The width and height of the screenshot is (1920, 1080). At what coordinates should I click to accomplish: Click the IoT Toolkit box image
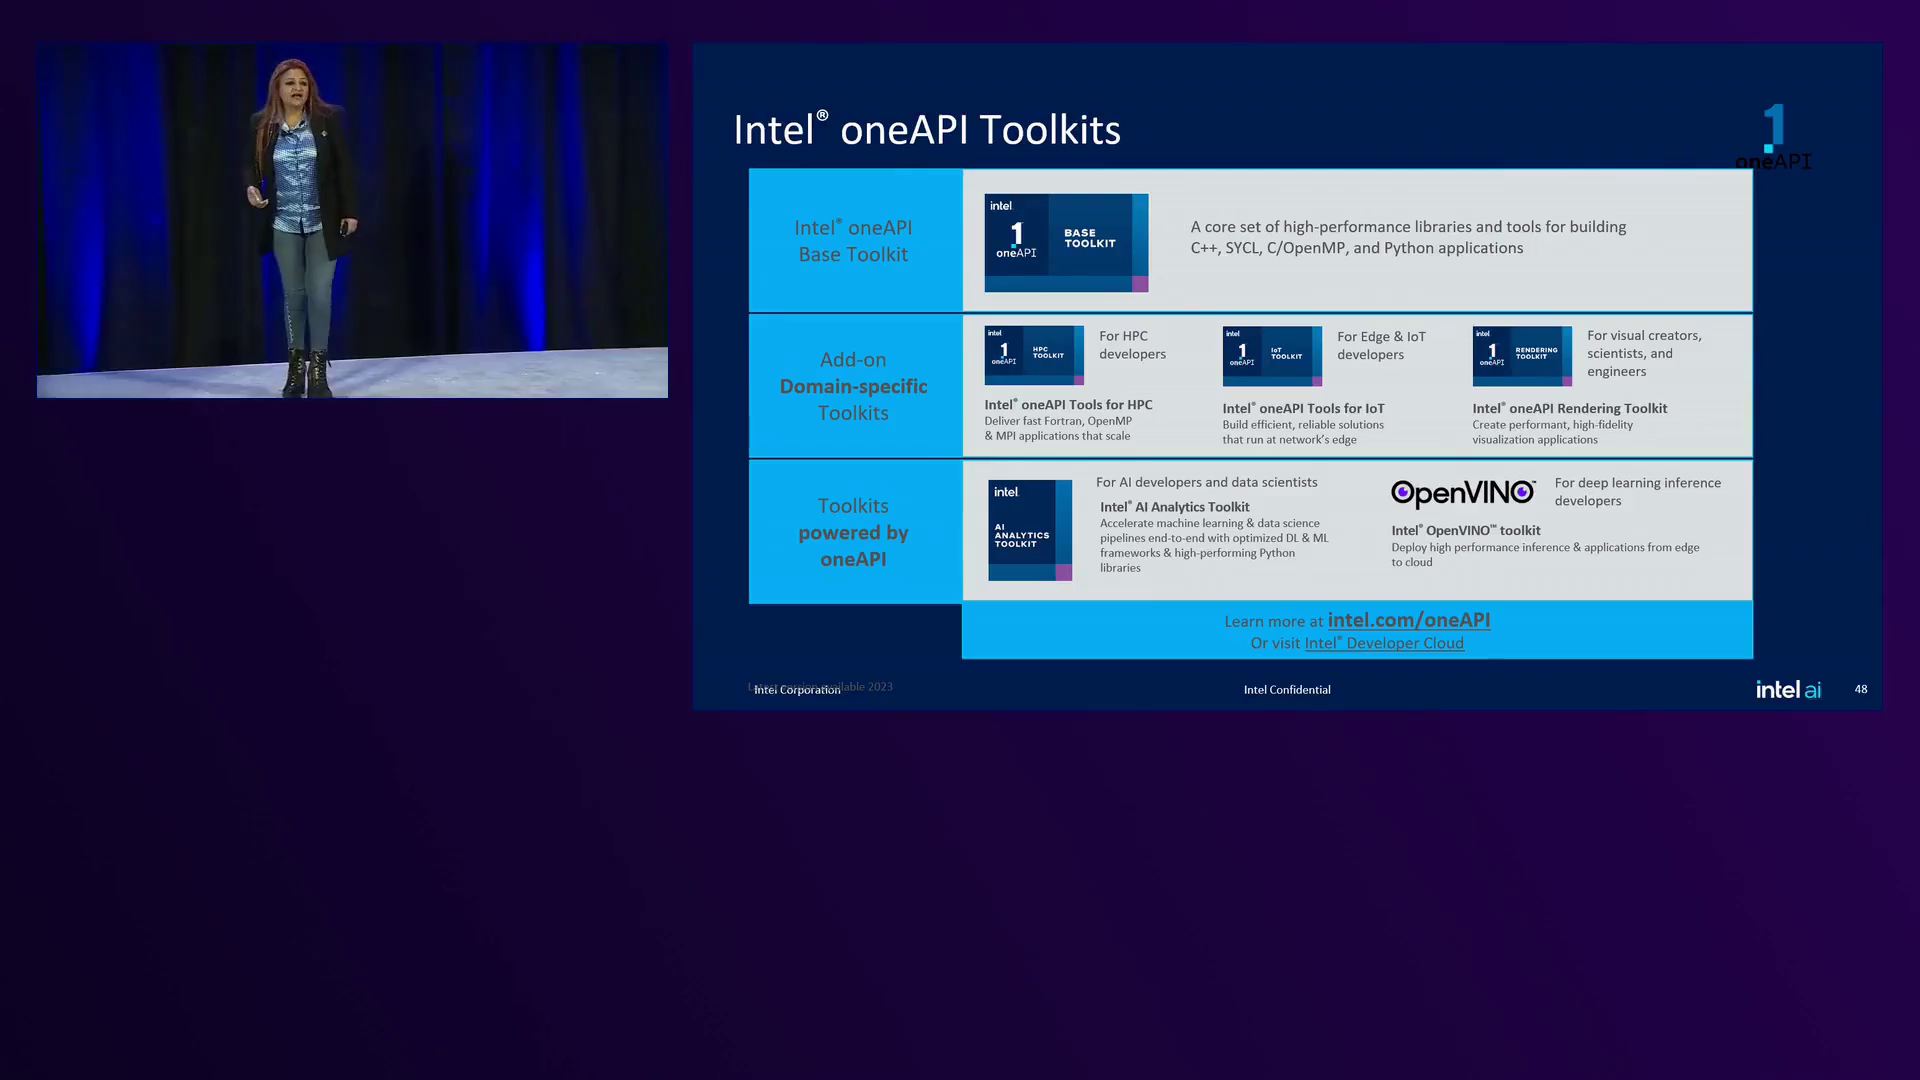1272,356
